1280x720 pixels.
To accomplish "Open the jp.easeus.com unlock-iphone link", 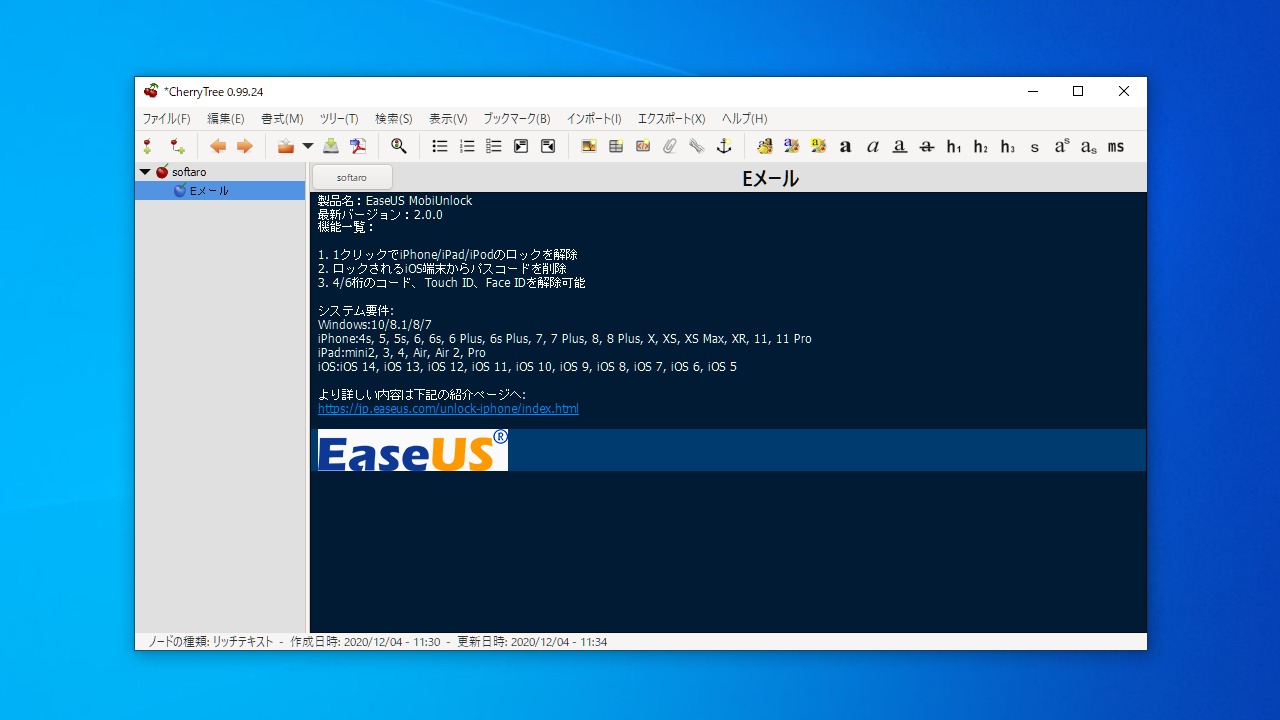I will point(448,409).
